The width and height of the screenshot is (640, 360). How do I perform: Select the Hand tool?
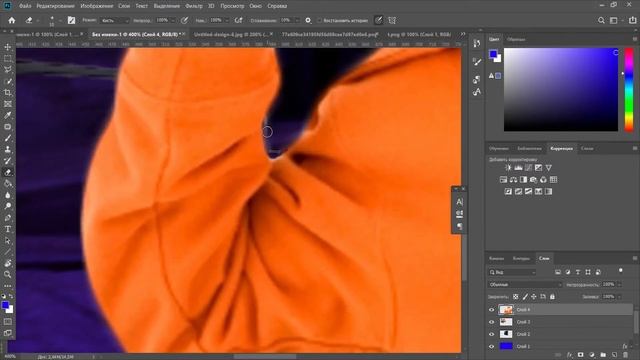[8, 263]
